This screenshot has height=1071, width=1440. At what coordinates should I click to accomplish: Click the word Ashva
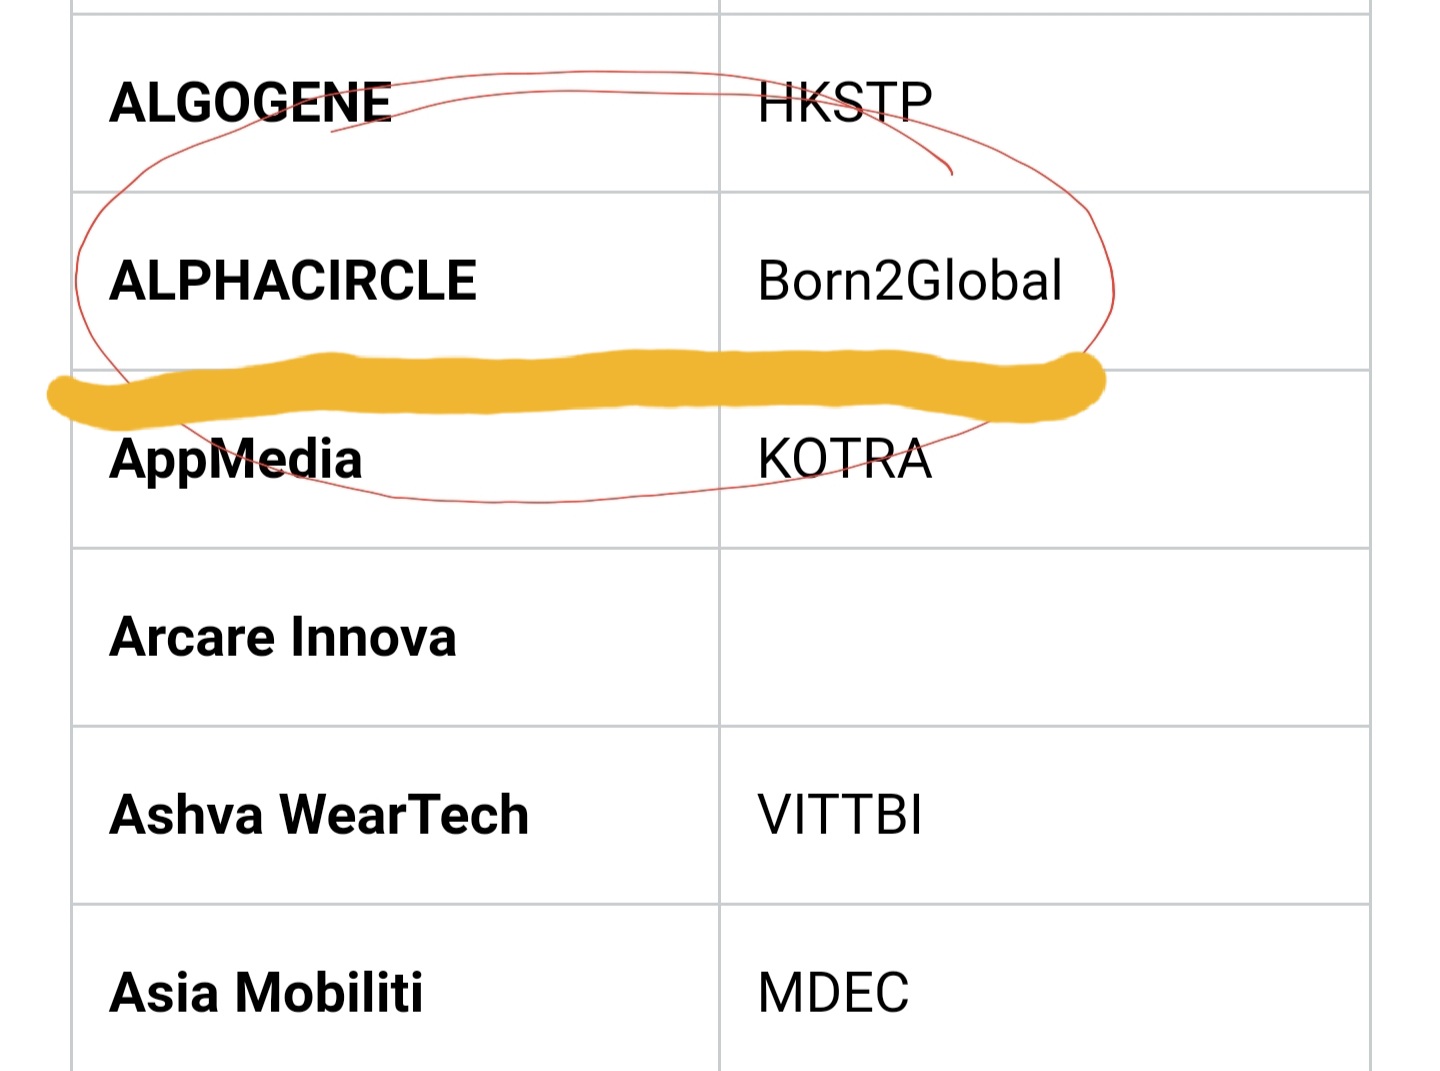pyautogui.click(x=186, y=815)
